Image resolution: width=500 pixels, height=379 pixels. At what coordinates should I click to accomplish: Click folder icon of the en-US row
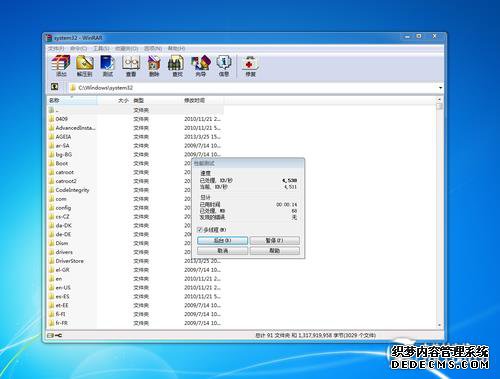point(51,287)
